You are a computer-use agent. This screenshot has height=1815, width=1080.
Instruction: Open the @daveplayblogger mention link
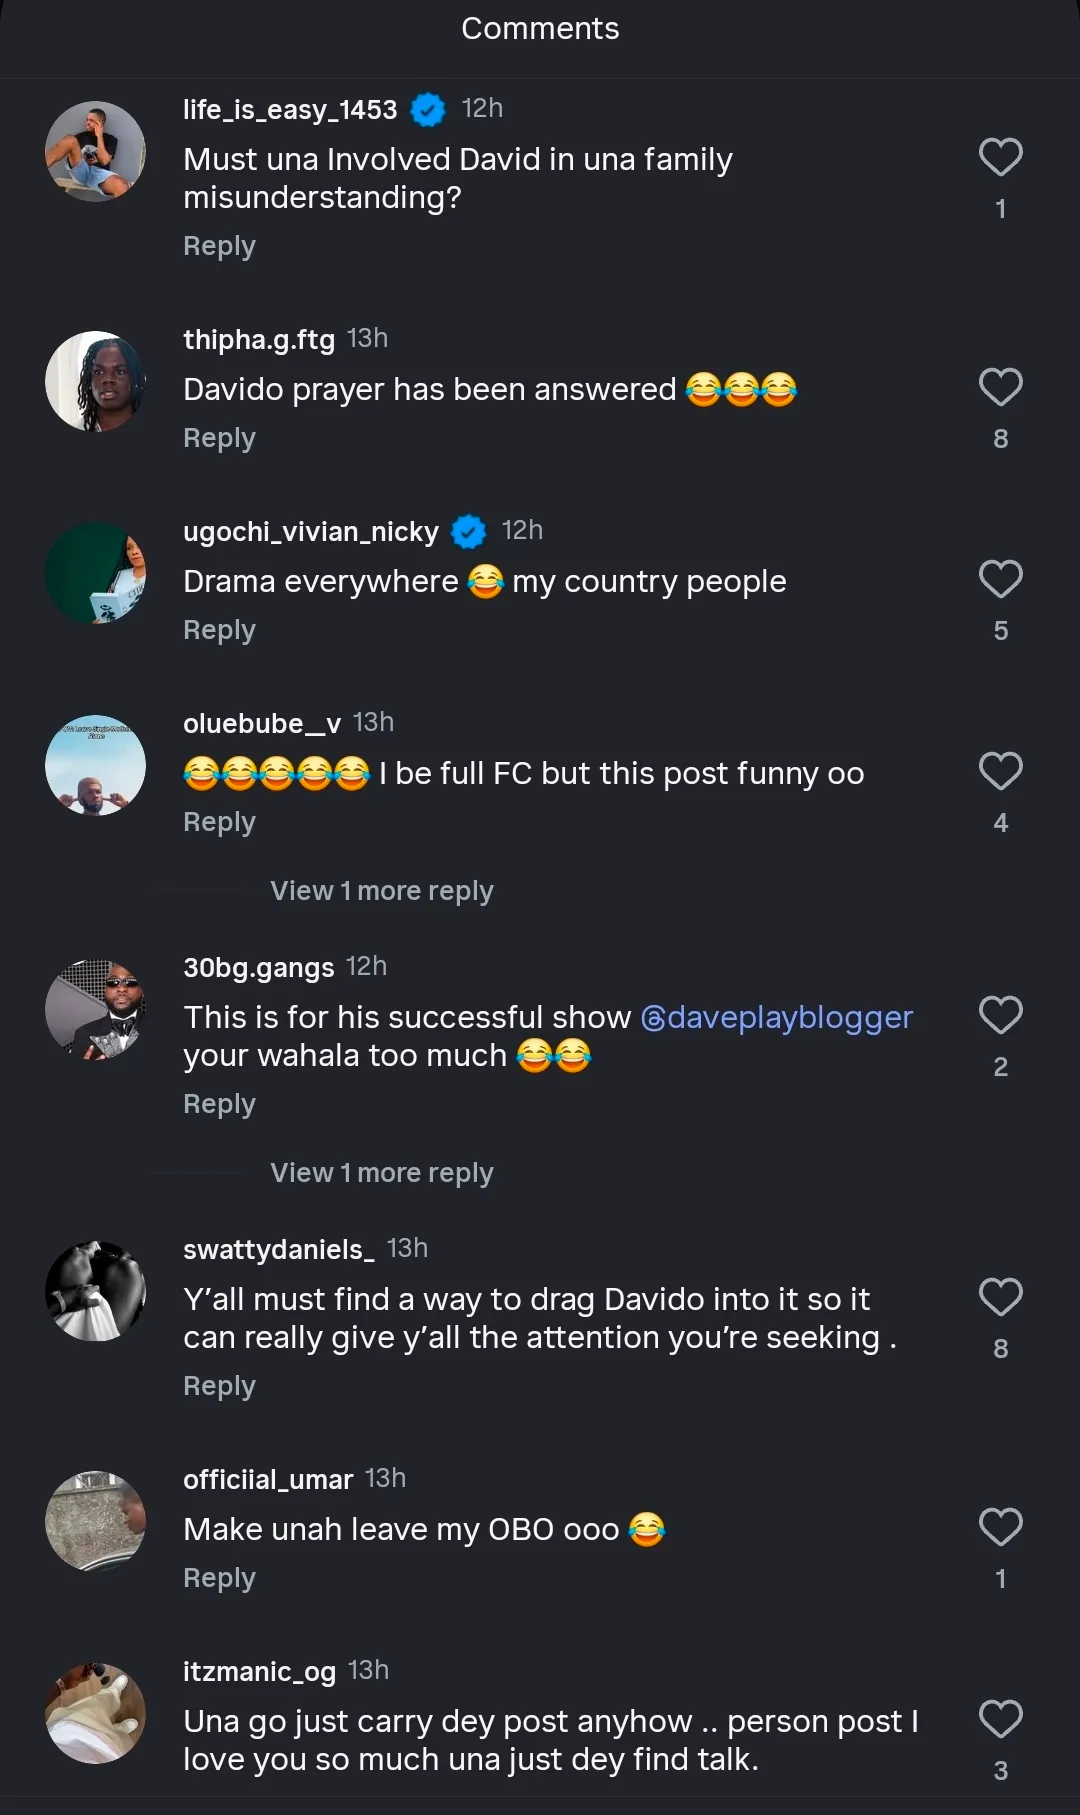tap(776, 1017)
